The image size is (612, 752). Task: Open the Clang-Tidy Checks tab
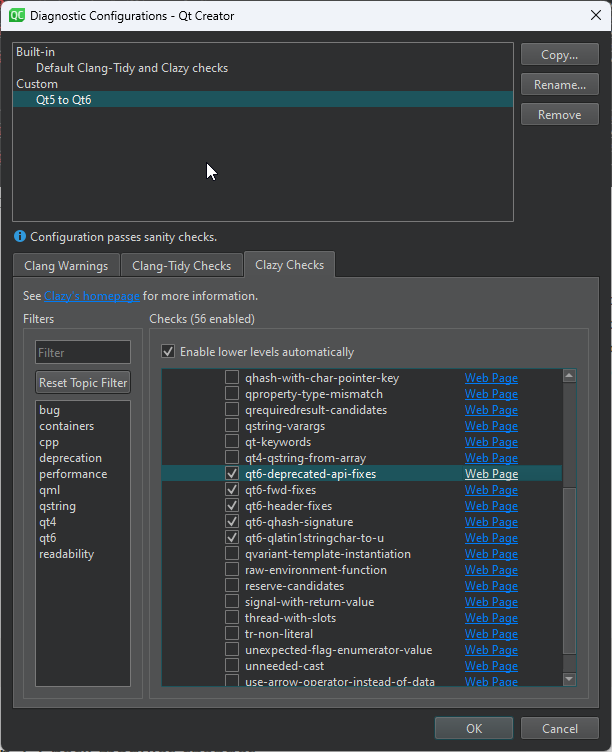[x=181, y=266]
